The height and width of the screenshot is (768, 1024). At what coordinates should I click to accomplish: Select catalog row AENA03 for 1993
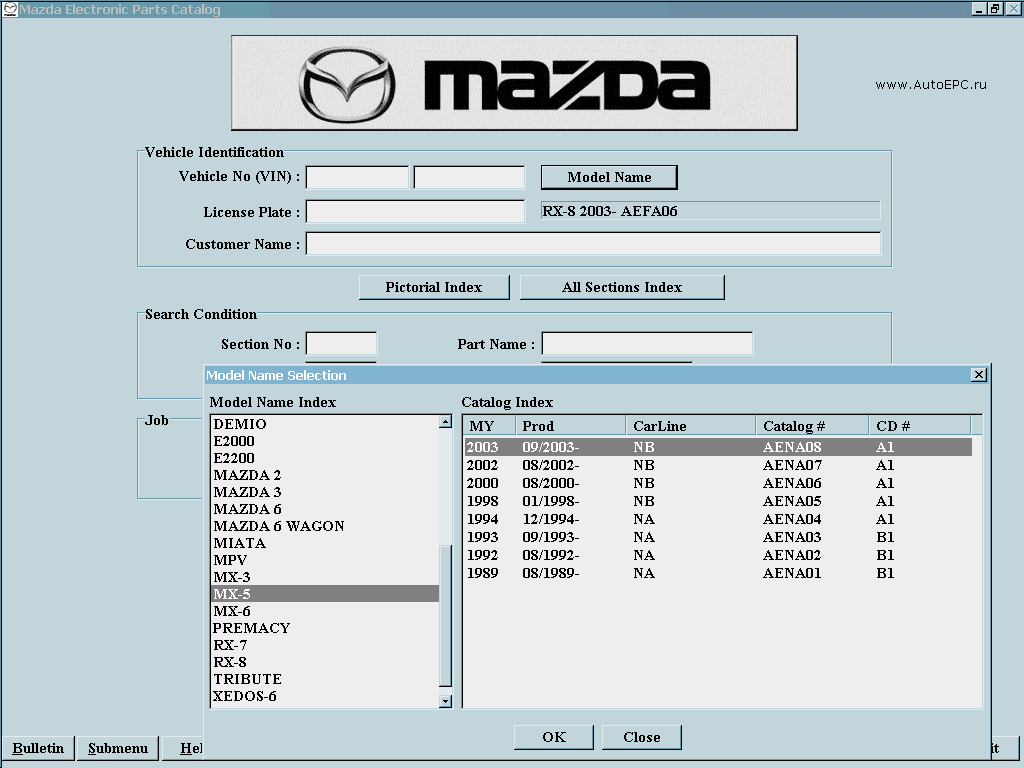pyautogui.click(x=718, y=537)
